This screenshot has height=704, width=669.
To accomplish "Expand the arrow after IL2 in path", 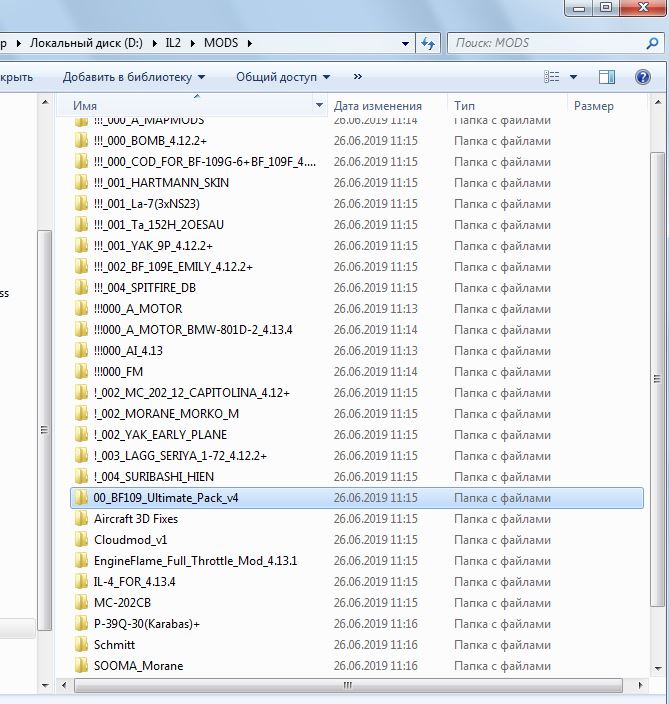I will click(193, 43).
